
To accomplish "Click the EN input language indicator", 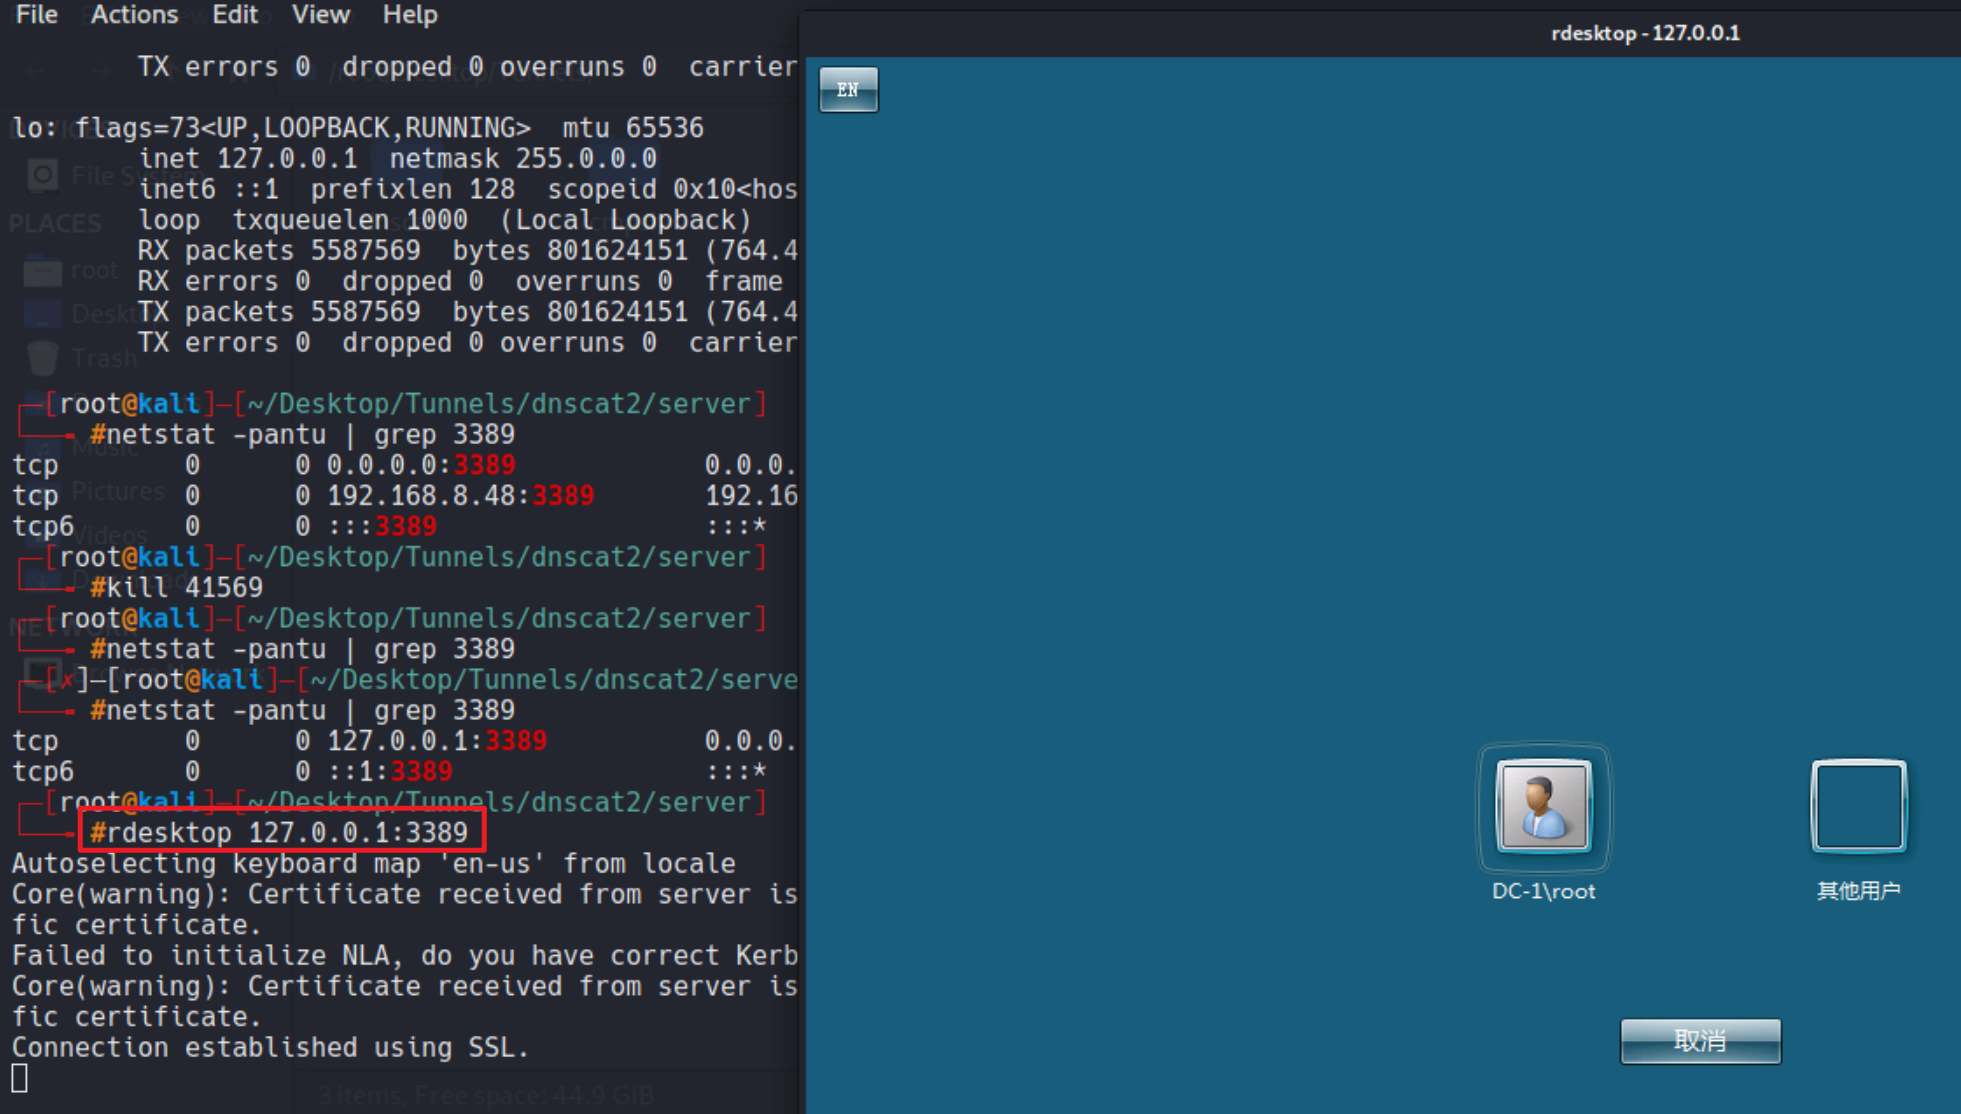I will pos(848,90).
